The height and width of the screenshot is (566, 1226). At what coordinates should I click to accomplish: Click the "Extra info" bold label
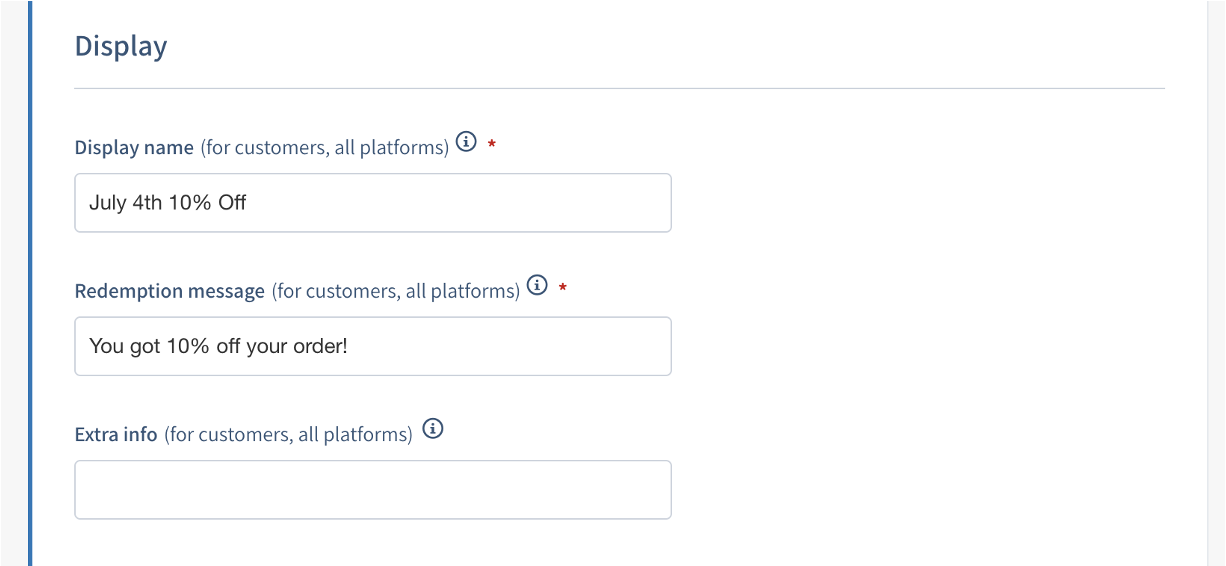(x=116, y=435)
